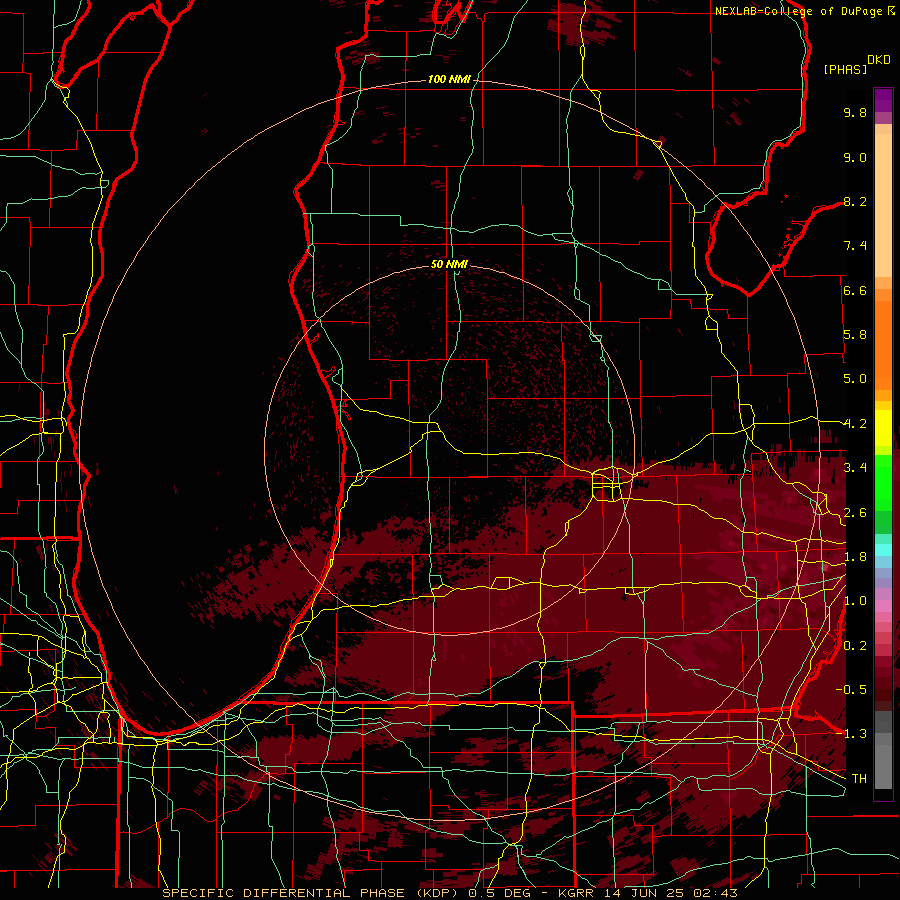Viewport: 900px width, 900px height.
Task: Click the 5.0 scale value
Action: pyautogui.click(x=855, y=379)
